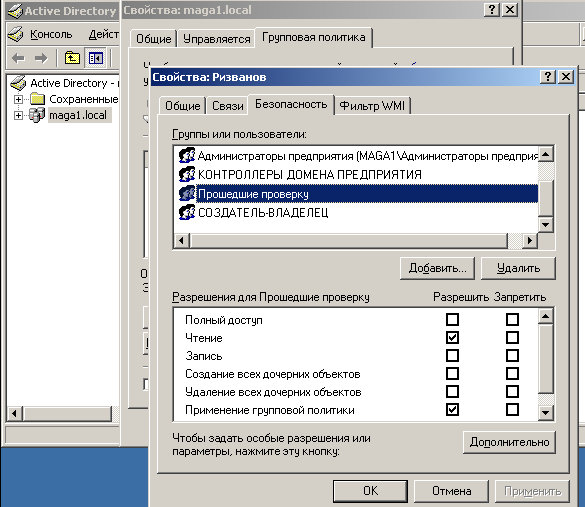Click the up-one-level folder toolbar icon
The height and width of the screenshot is (507, 585).
[x=72, y=58]
